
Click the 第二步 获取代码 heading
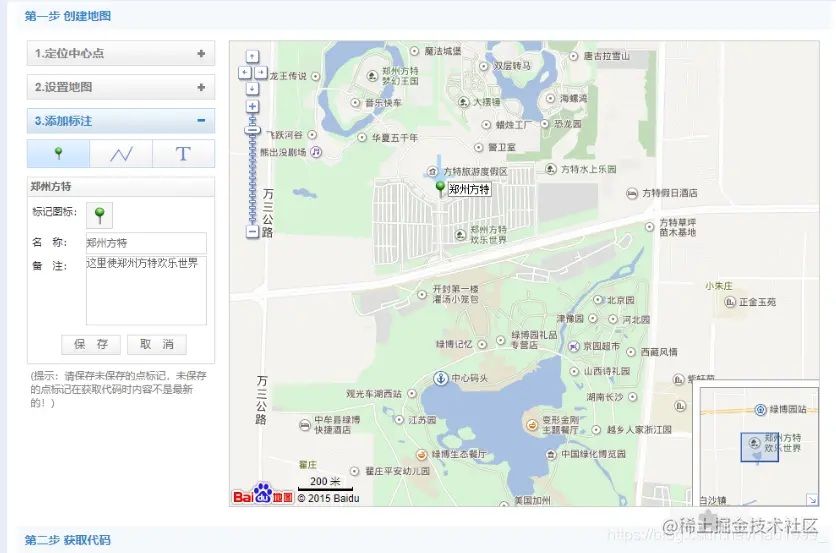68,540
